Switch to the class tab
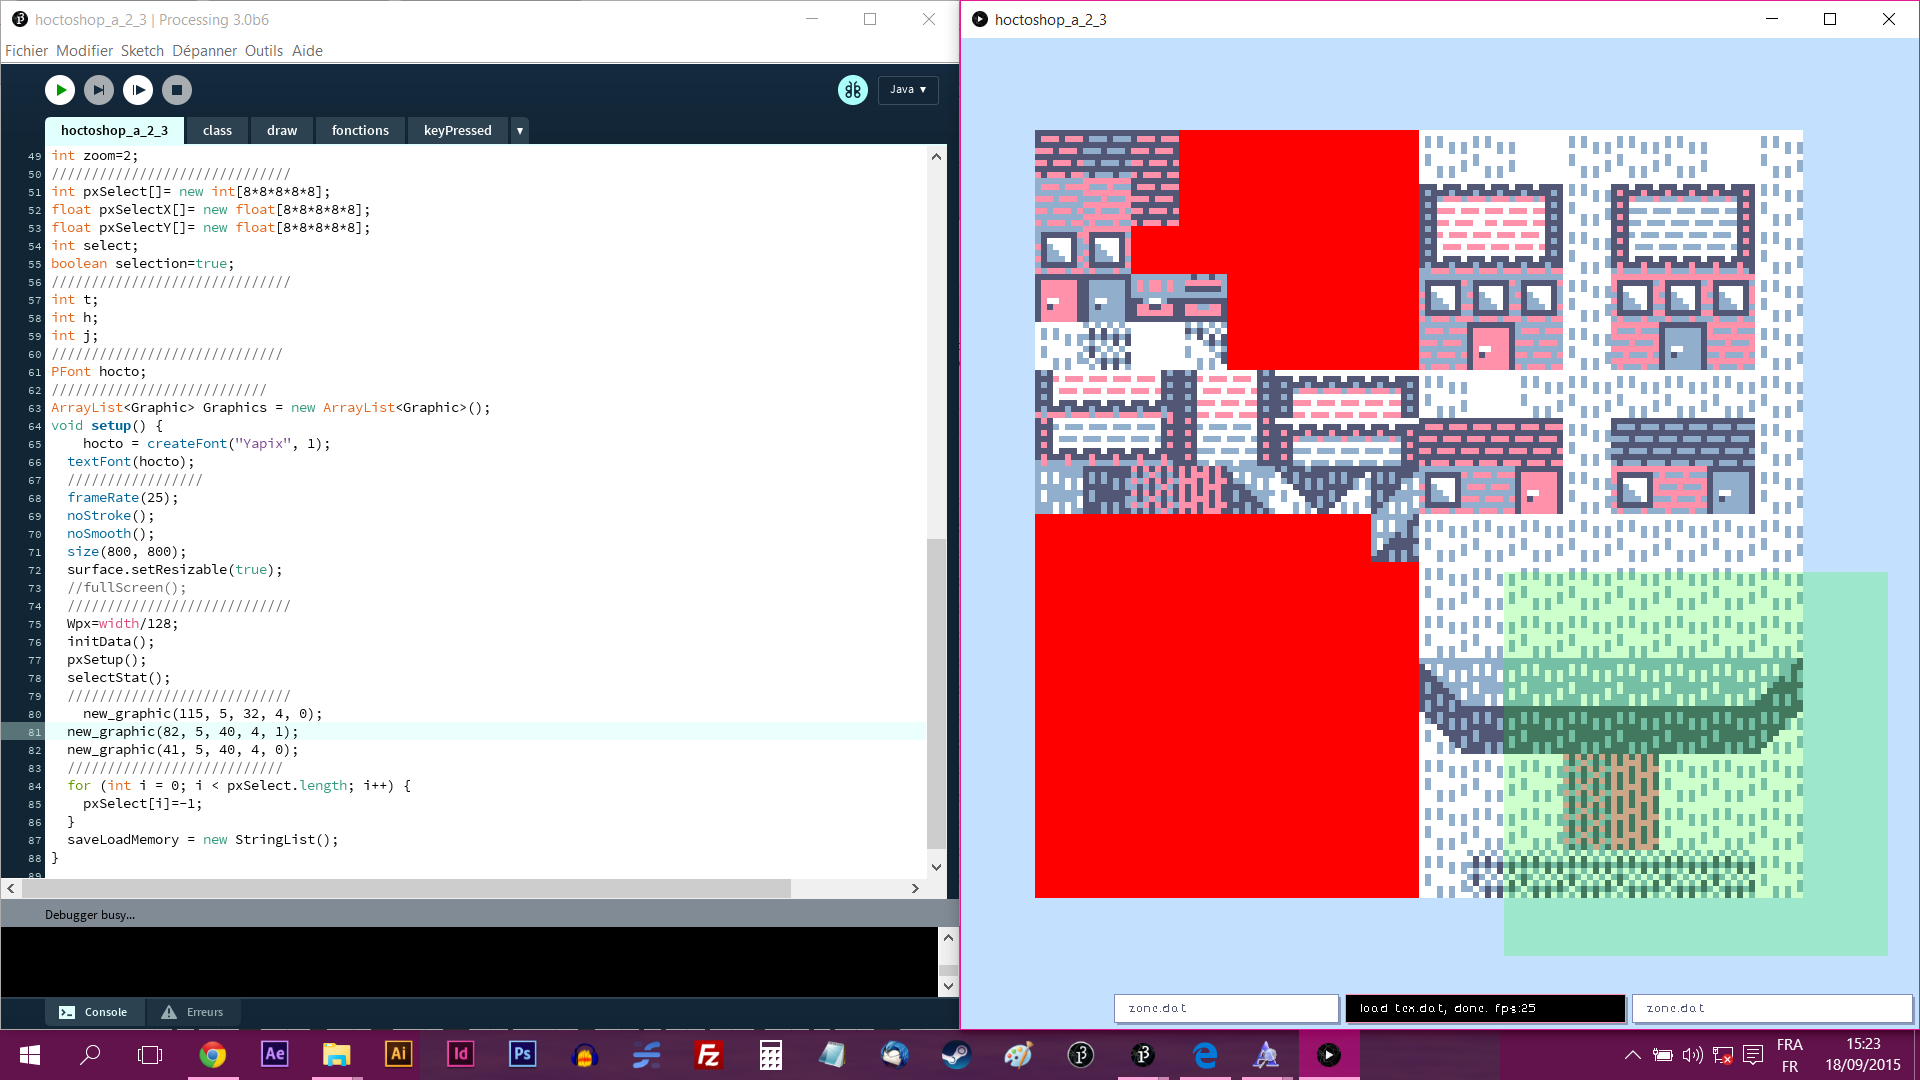 point(217,131)
